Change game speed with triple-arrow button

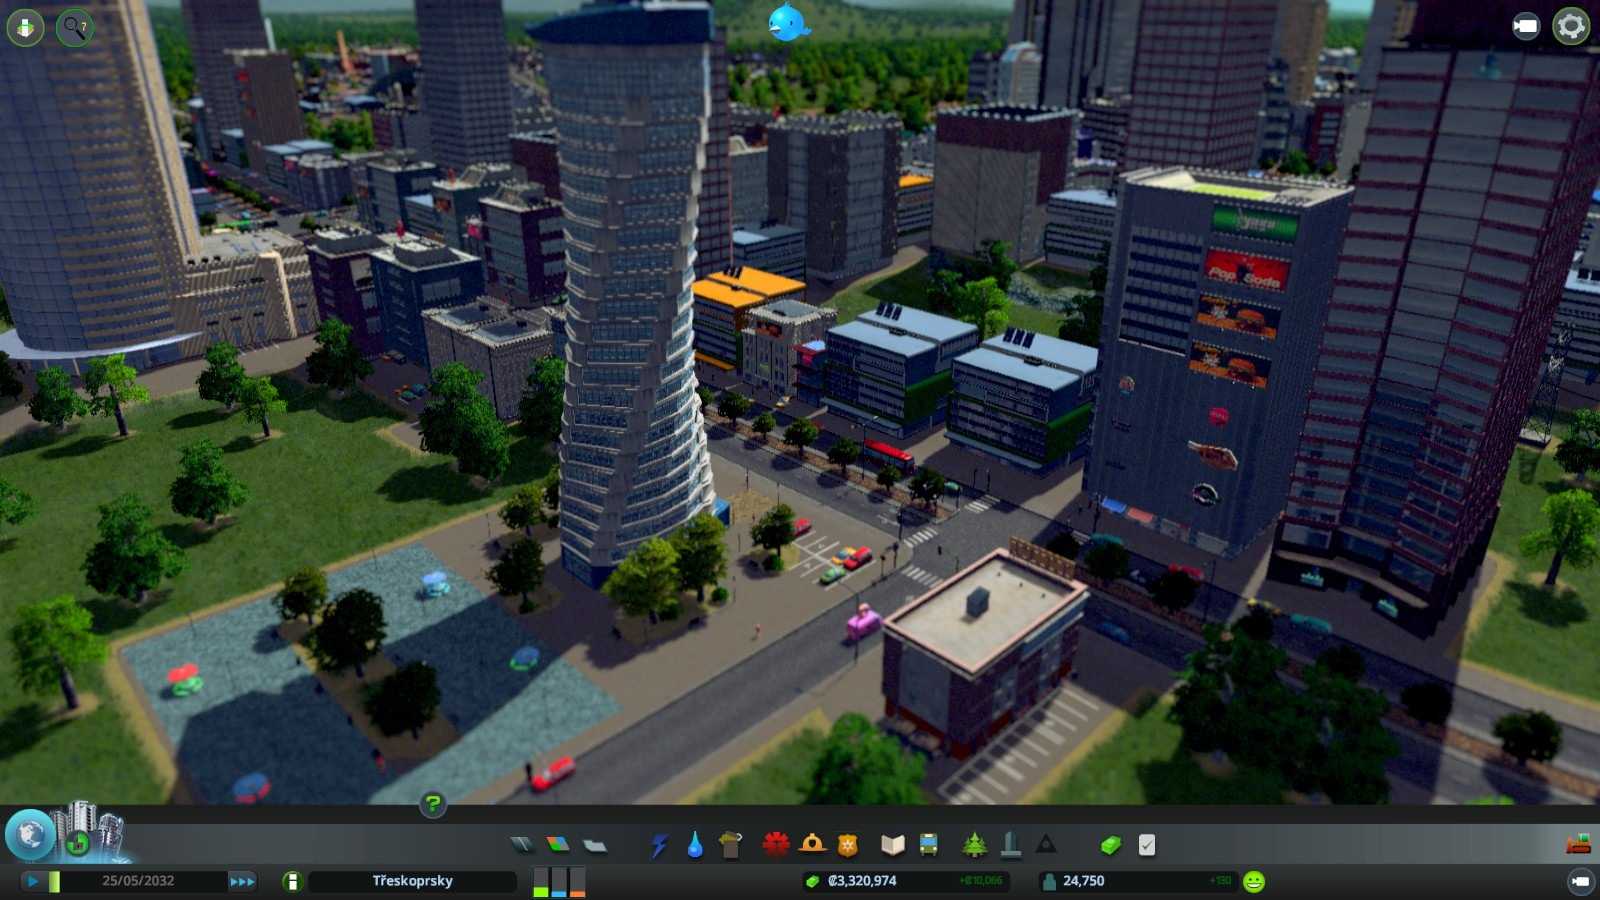(x=242, y=881)
